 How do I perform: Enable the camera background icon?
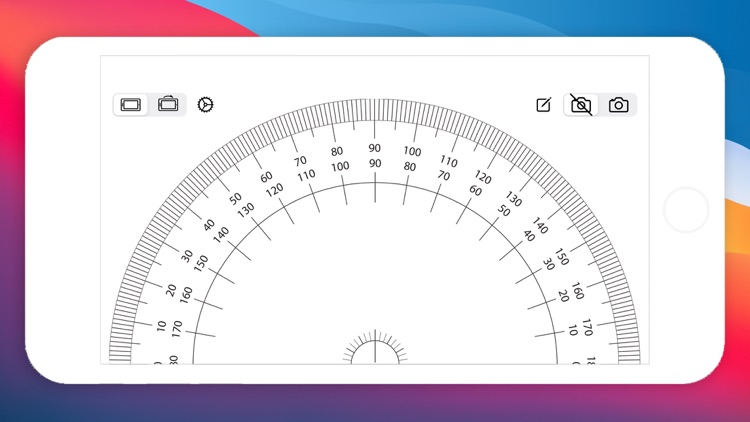tap(618, 105)
